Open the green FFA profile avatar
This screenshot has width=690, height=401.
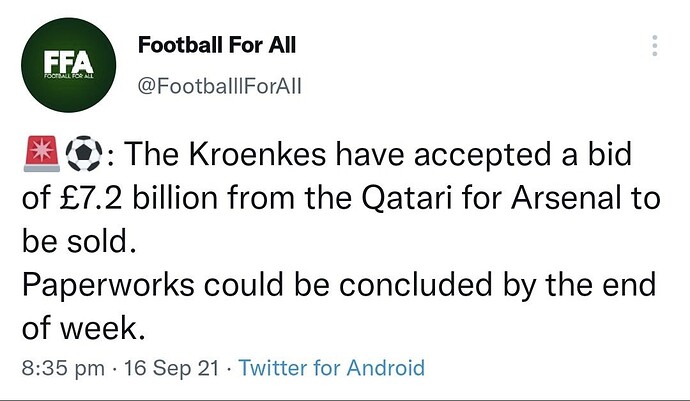tap(69, 65)
